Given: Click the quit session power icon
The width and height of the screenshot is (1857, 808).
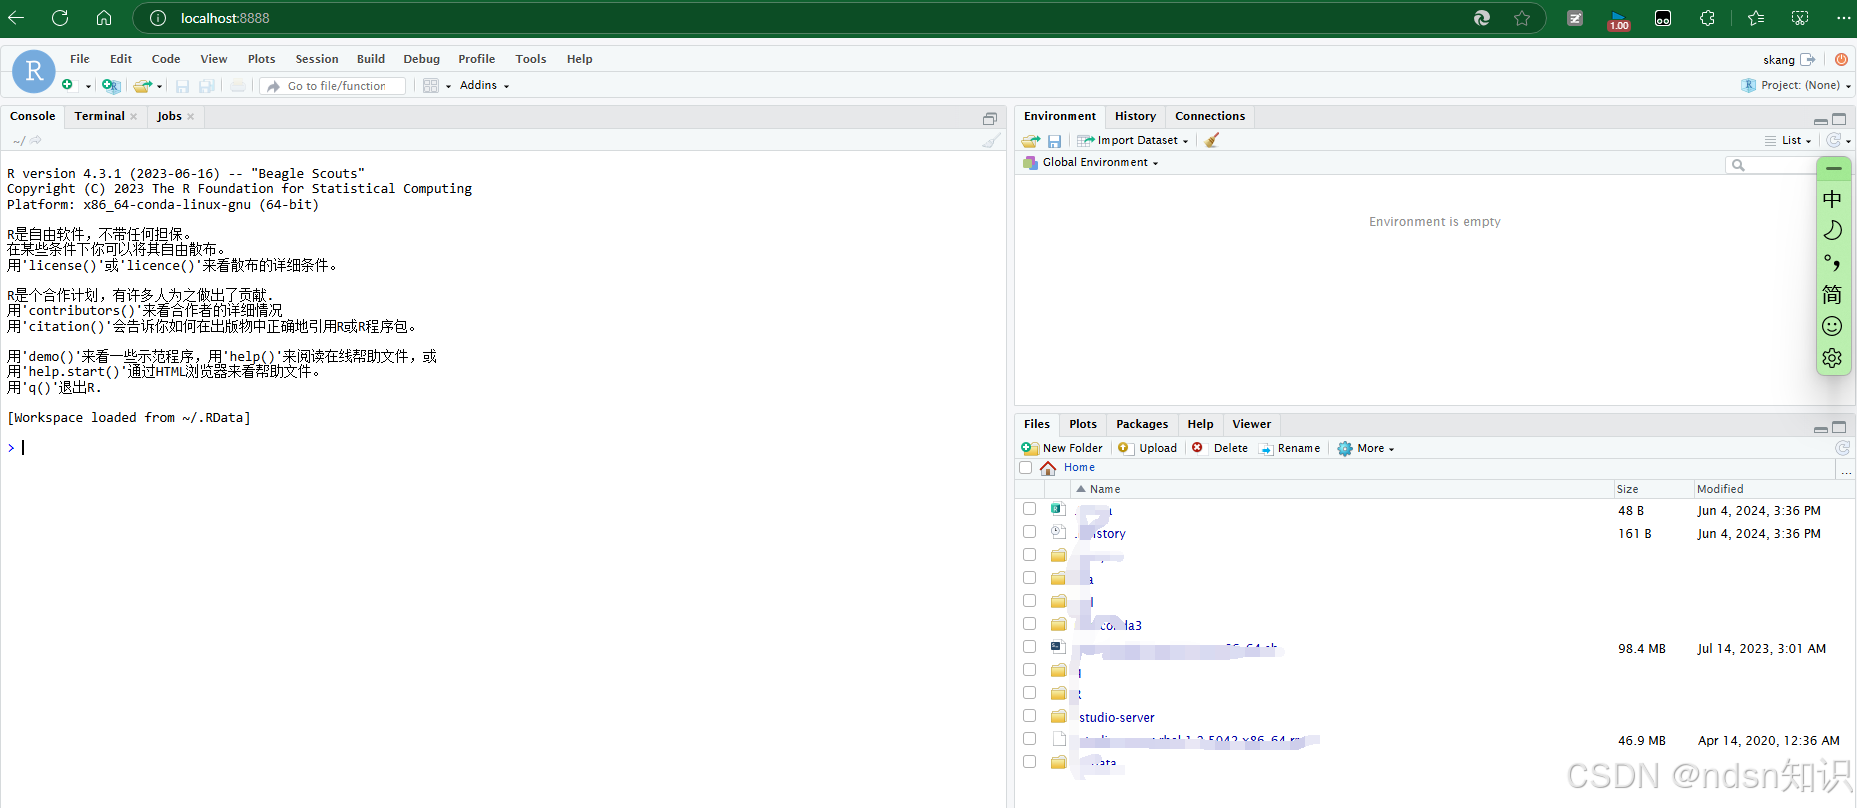Looking at the screenshot, I should [x=1841, y=59].
